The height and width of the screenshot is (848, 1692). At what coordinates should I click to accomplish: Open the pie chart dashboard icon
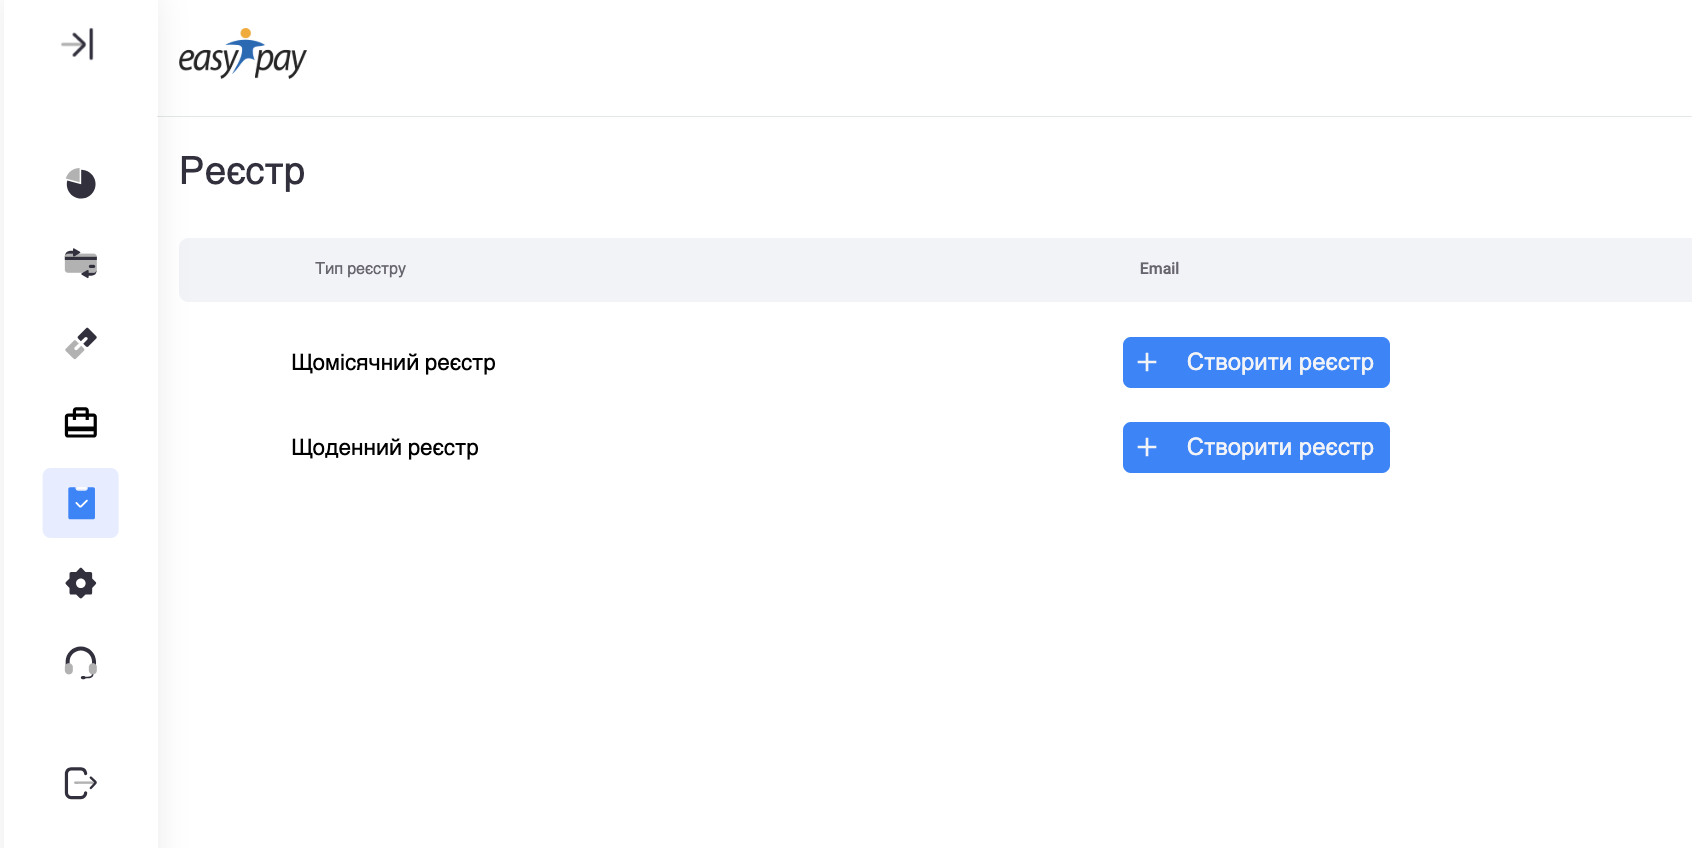click(x=80, y=184)
